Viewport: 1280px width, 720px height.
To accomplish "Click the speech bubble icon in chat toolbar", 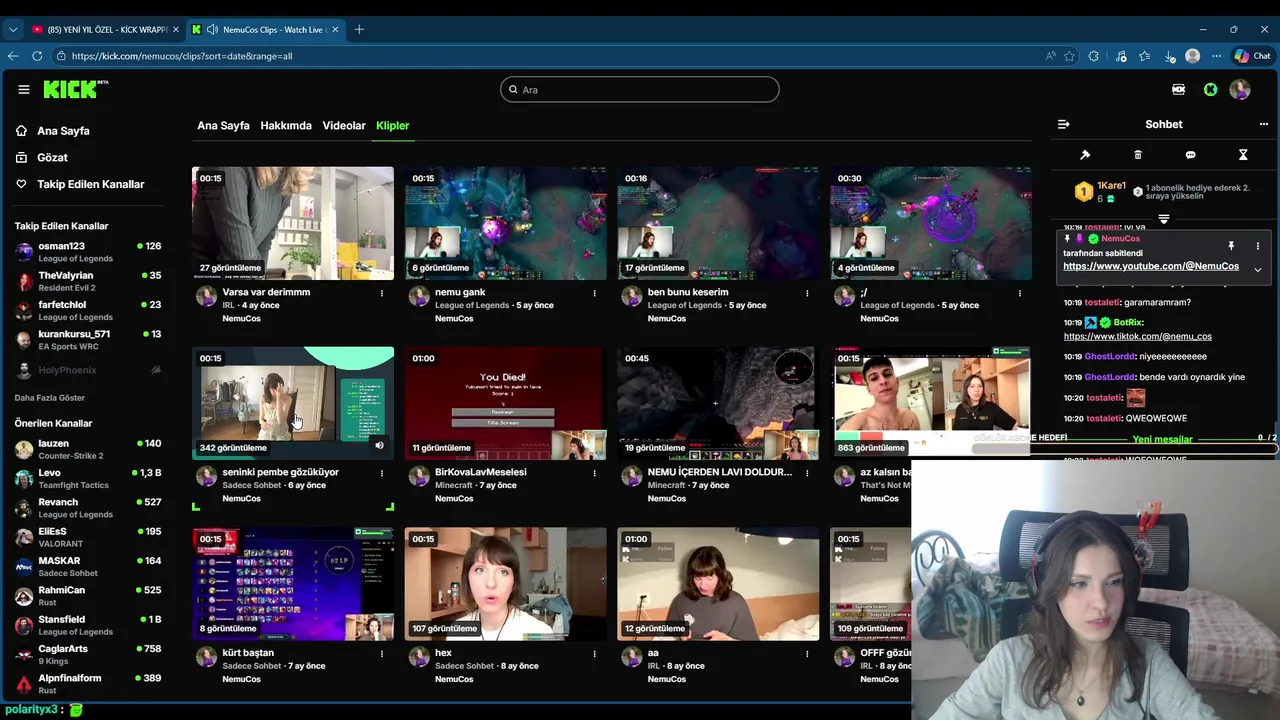I will pos(1190,155).
